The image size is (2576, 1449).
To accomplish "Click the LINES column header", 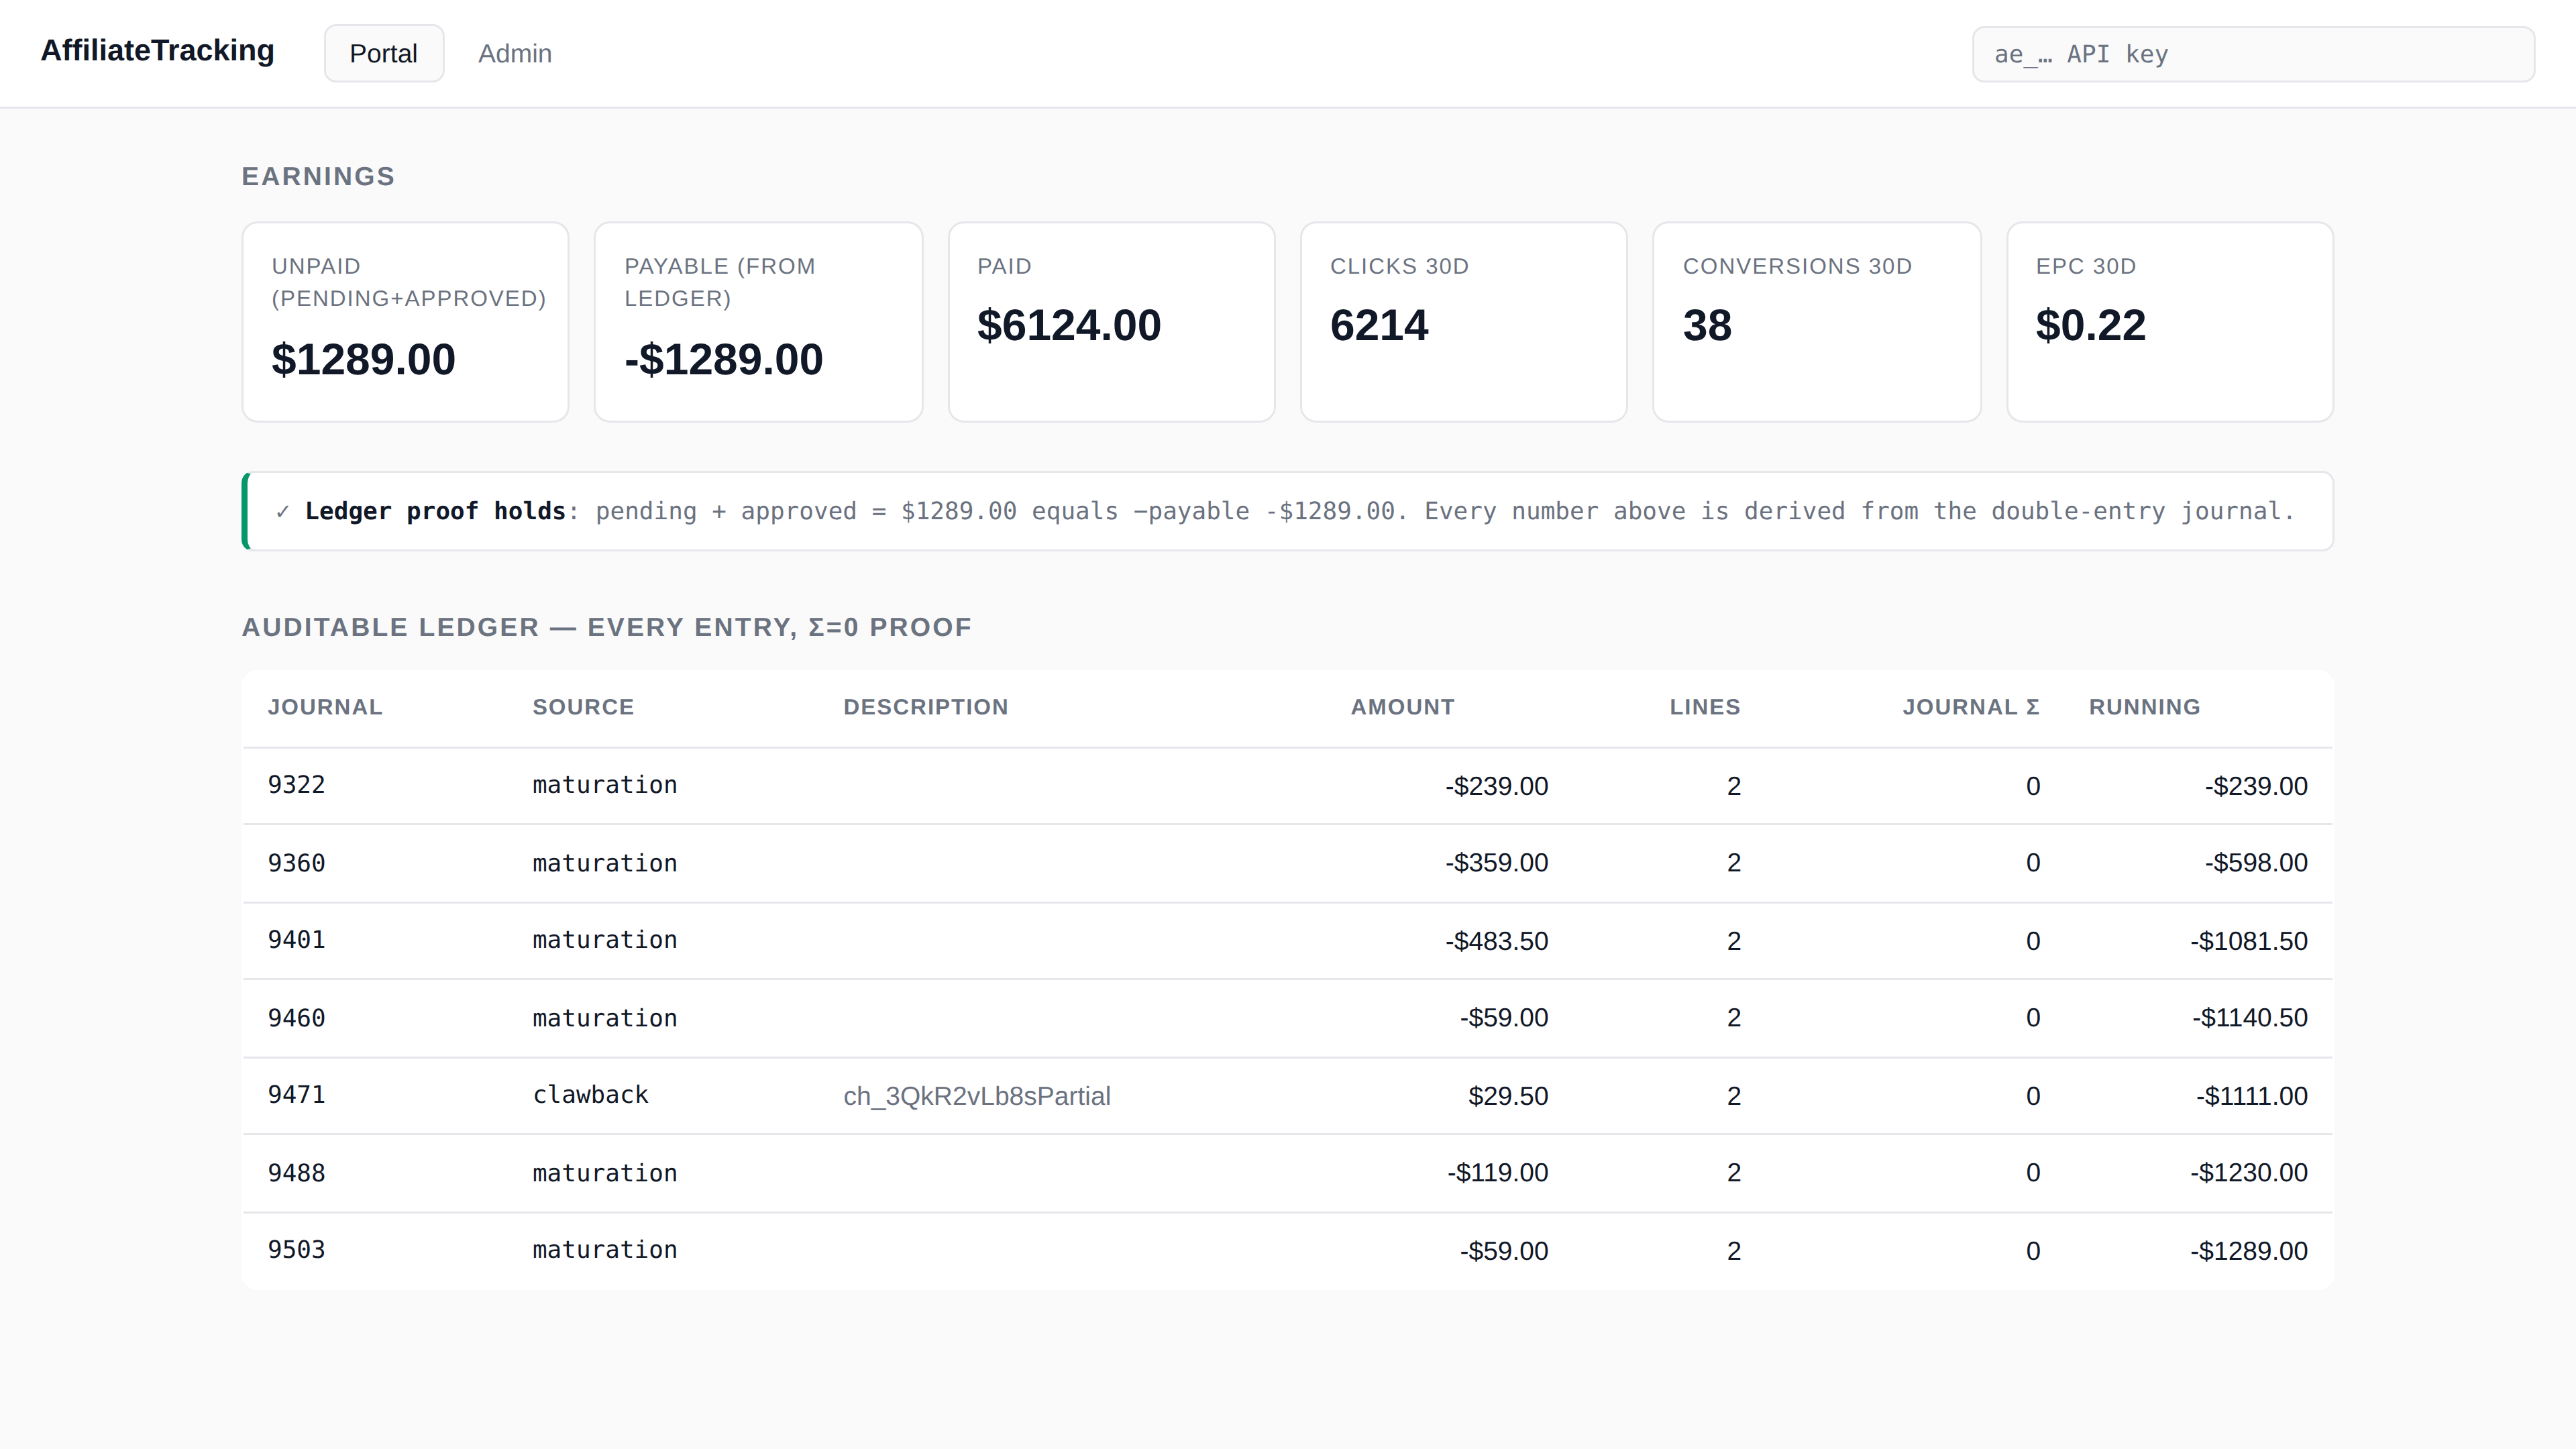I will coord(1704,707).
